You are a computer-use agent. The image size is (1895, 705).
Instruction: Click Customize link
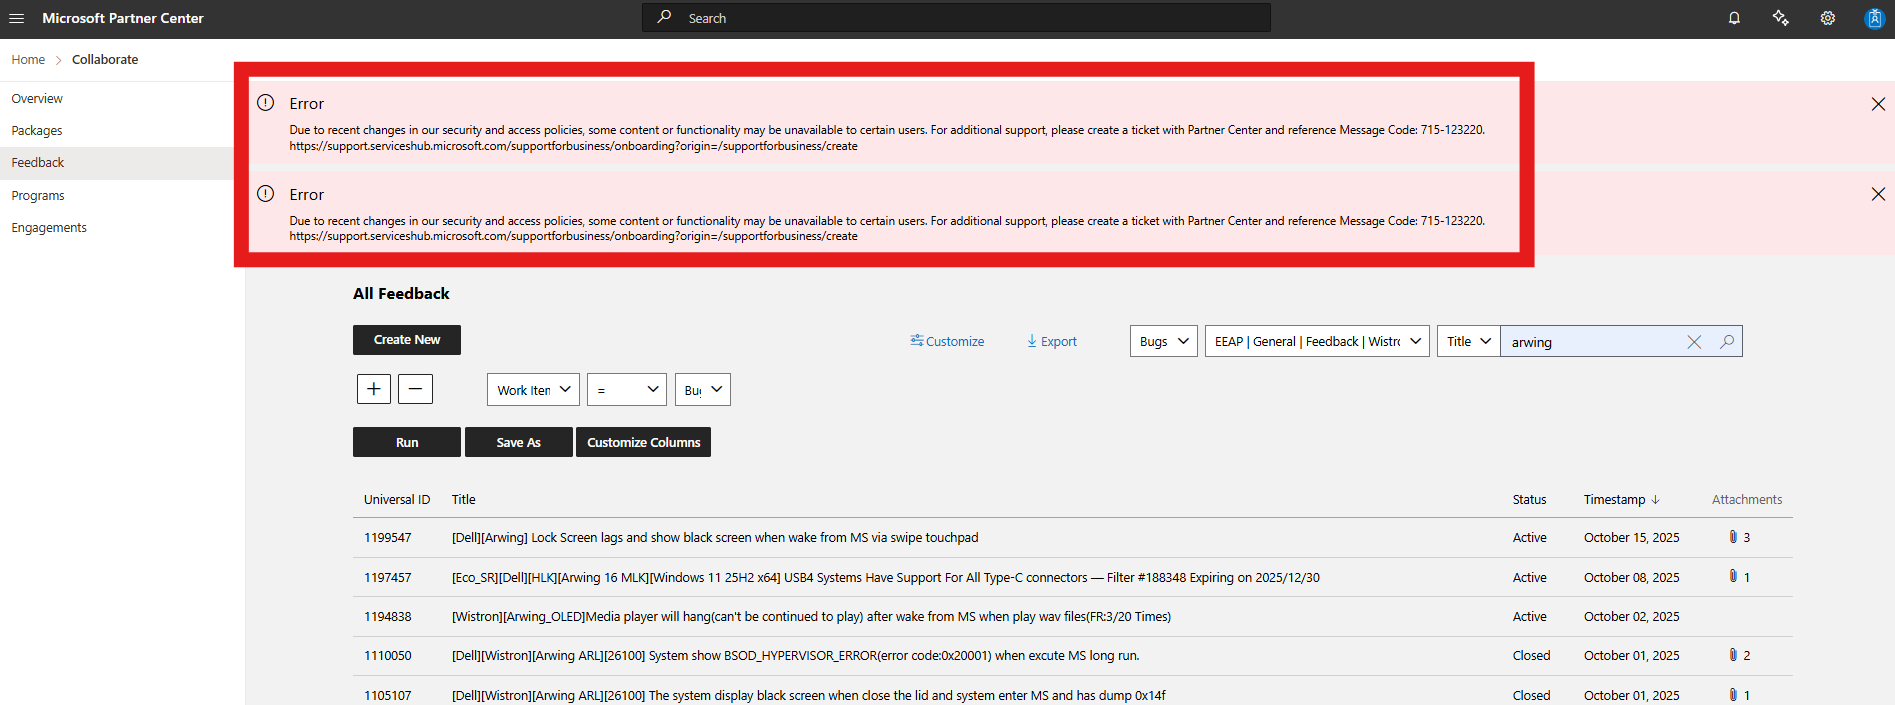click(947, 341)
